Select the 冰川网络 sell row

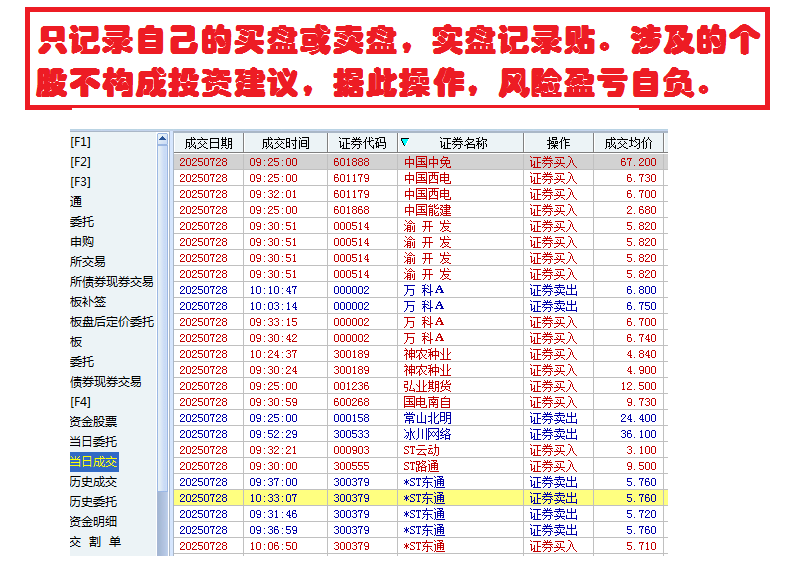coord(420,434)
